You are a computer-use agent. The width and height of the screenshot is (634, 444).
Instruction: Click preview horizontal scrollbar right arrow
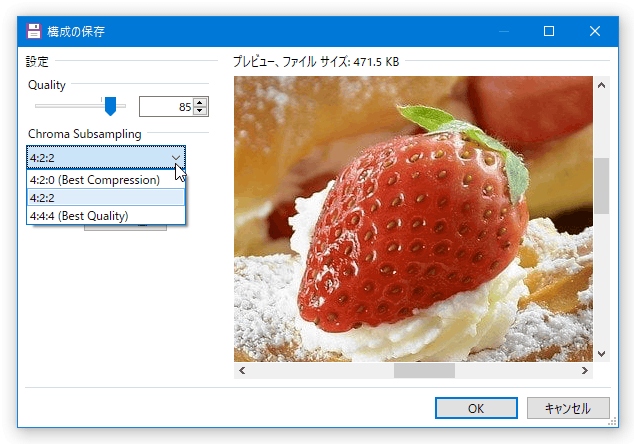[585, 370]
